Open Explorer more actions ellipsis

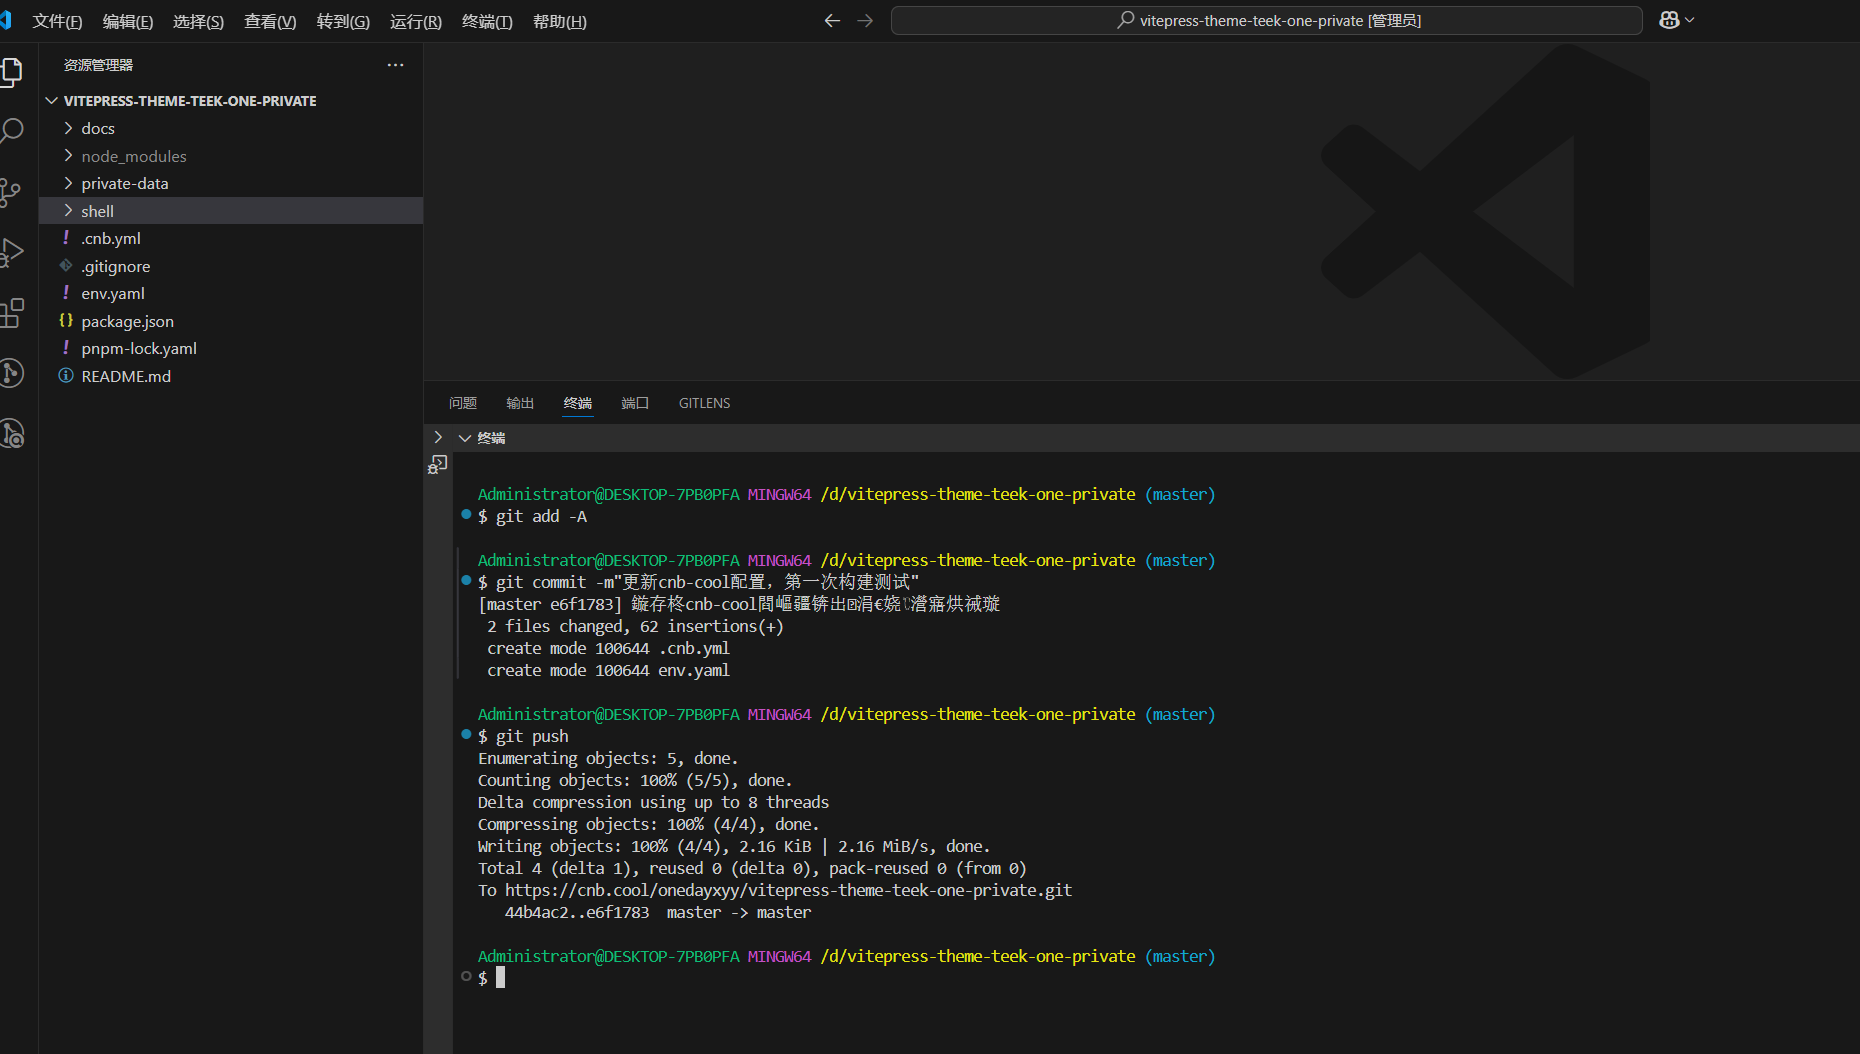pos(396,65)
